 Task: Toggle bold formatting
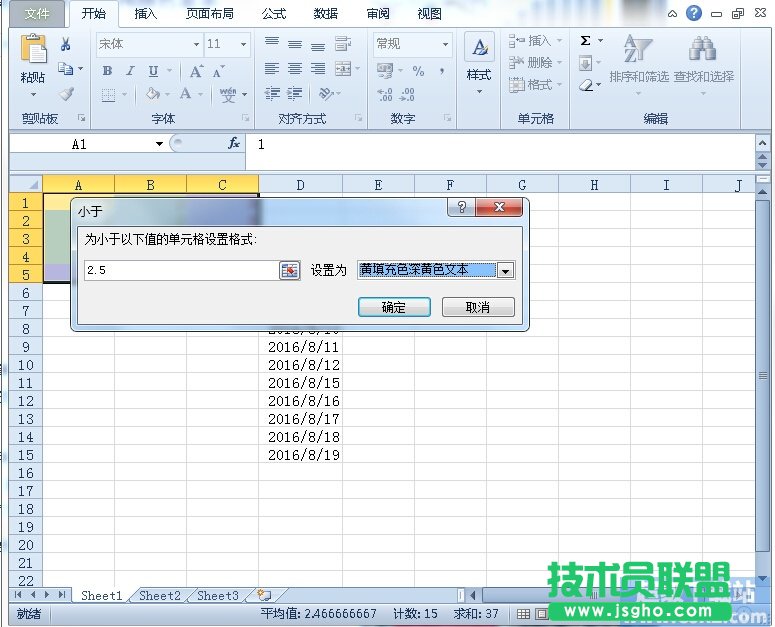107,71
